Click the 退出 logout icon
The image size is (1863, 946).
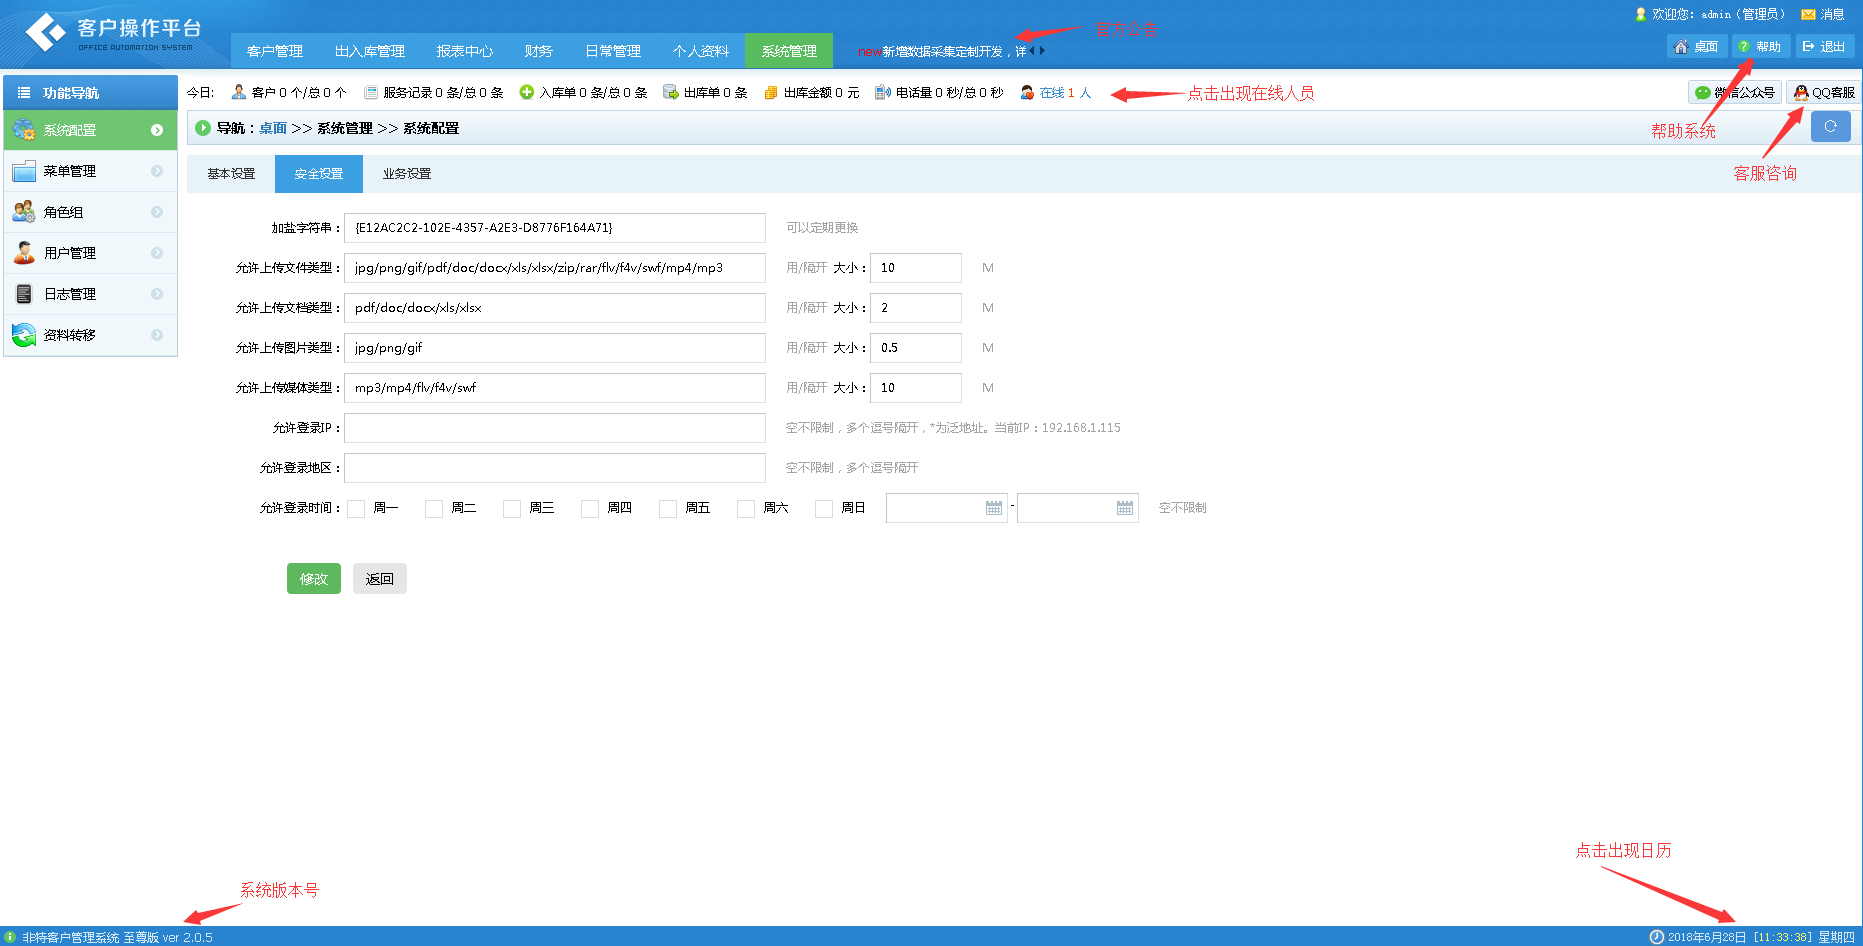point(1808,47)
